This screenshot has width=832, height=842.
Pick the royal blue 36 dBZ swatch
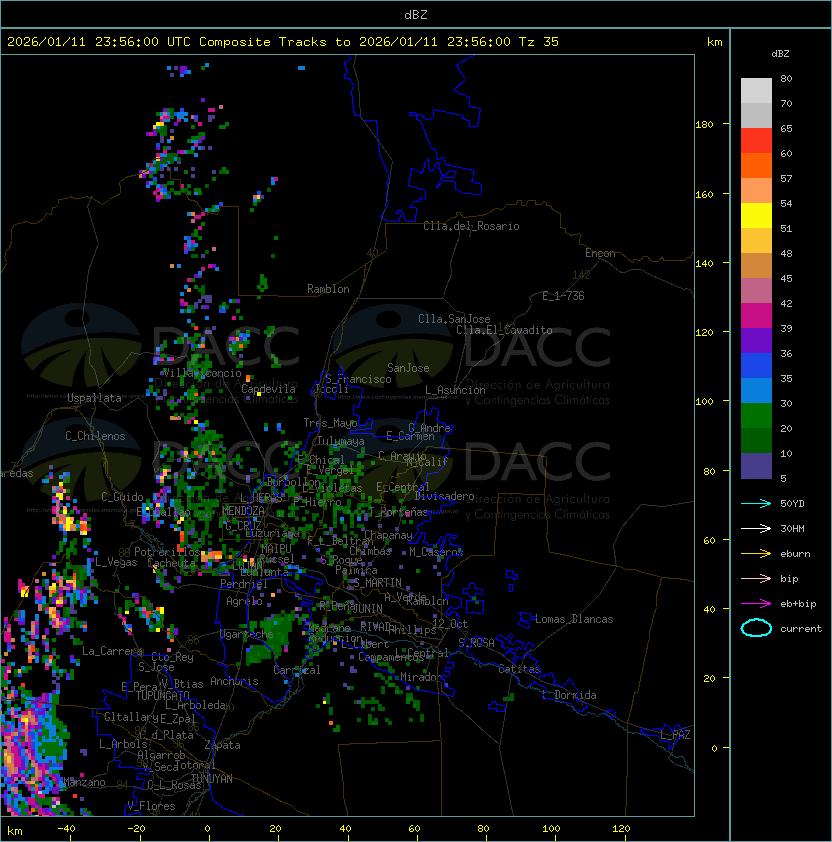[x=756, y=366]
